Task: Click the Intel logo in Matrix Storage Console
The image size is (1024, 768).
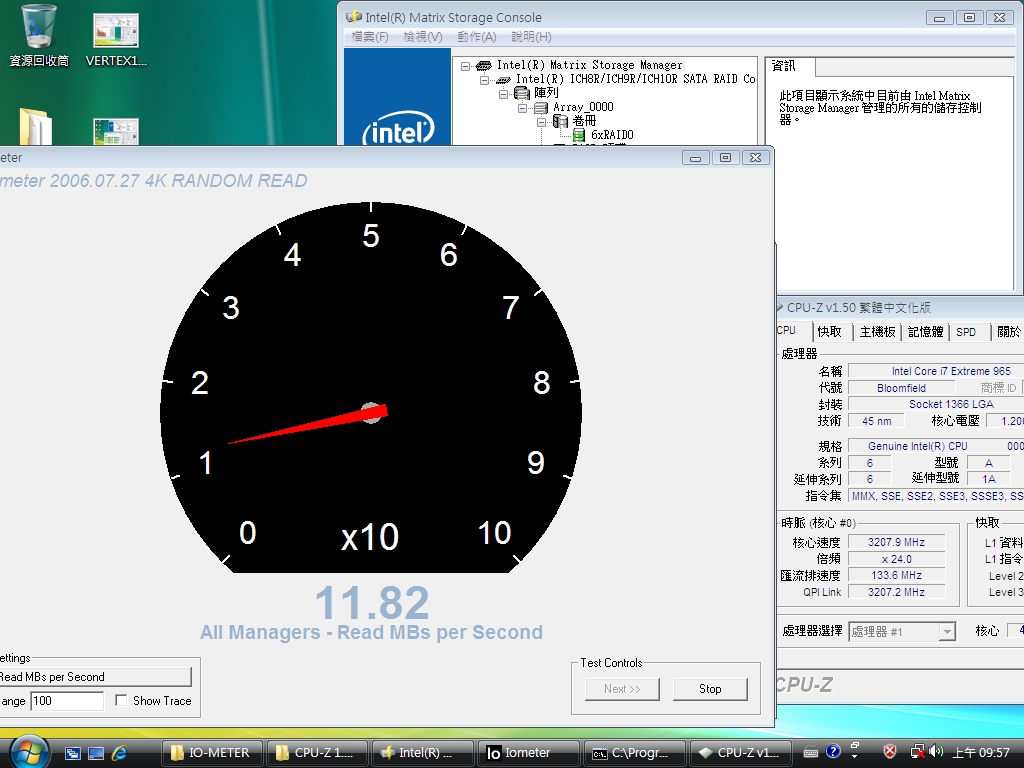Action: click(398, 127)
